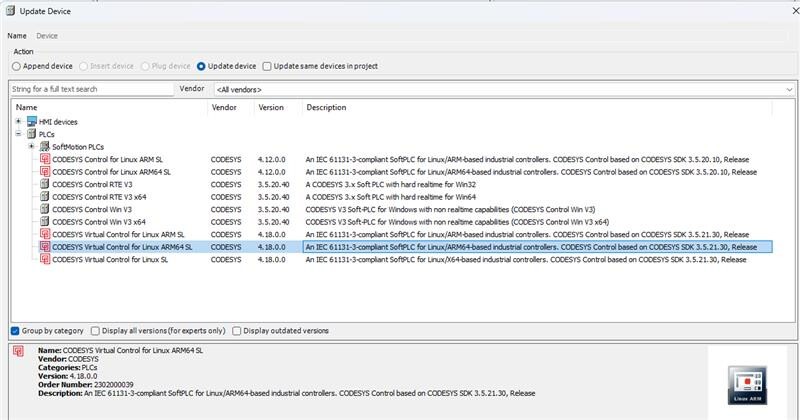Select the Append device radio button

coord(16,66)
